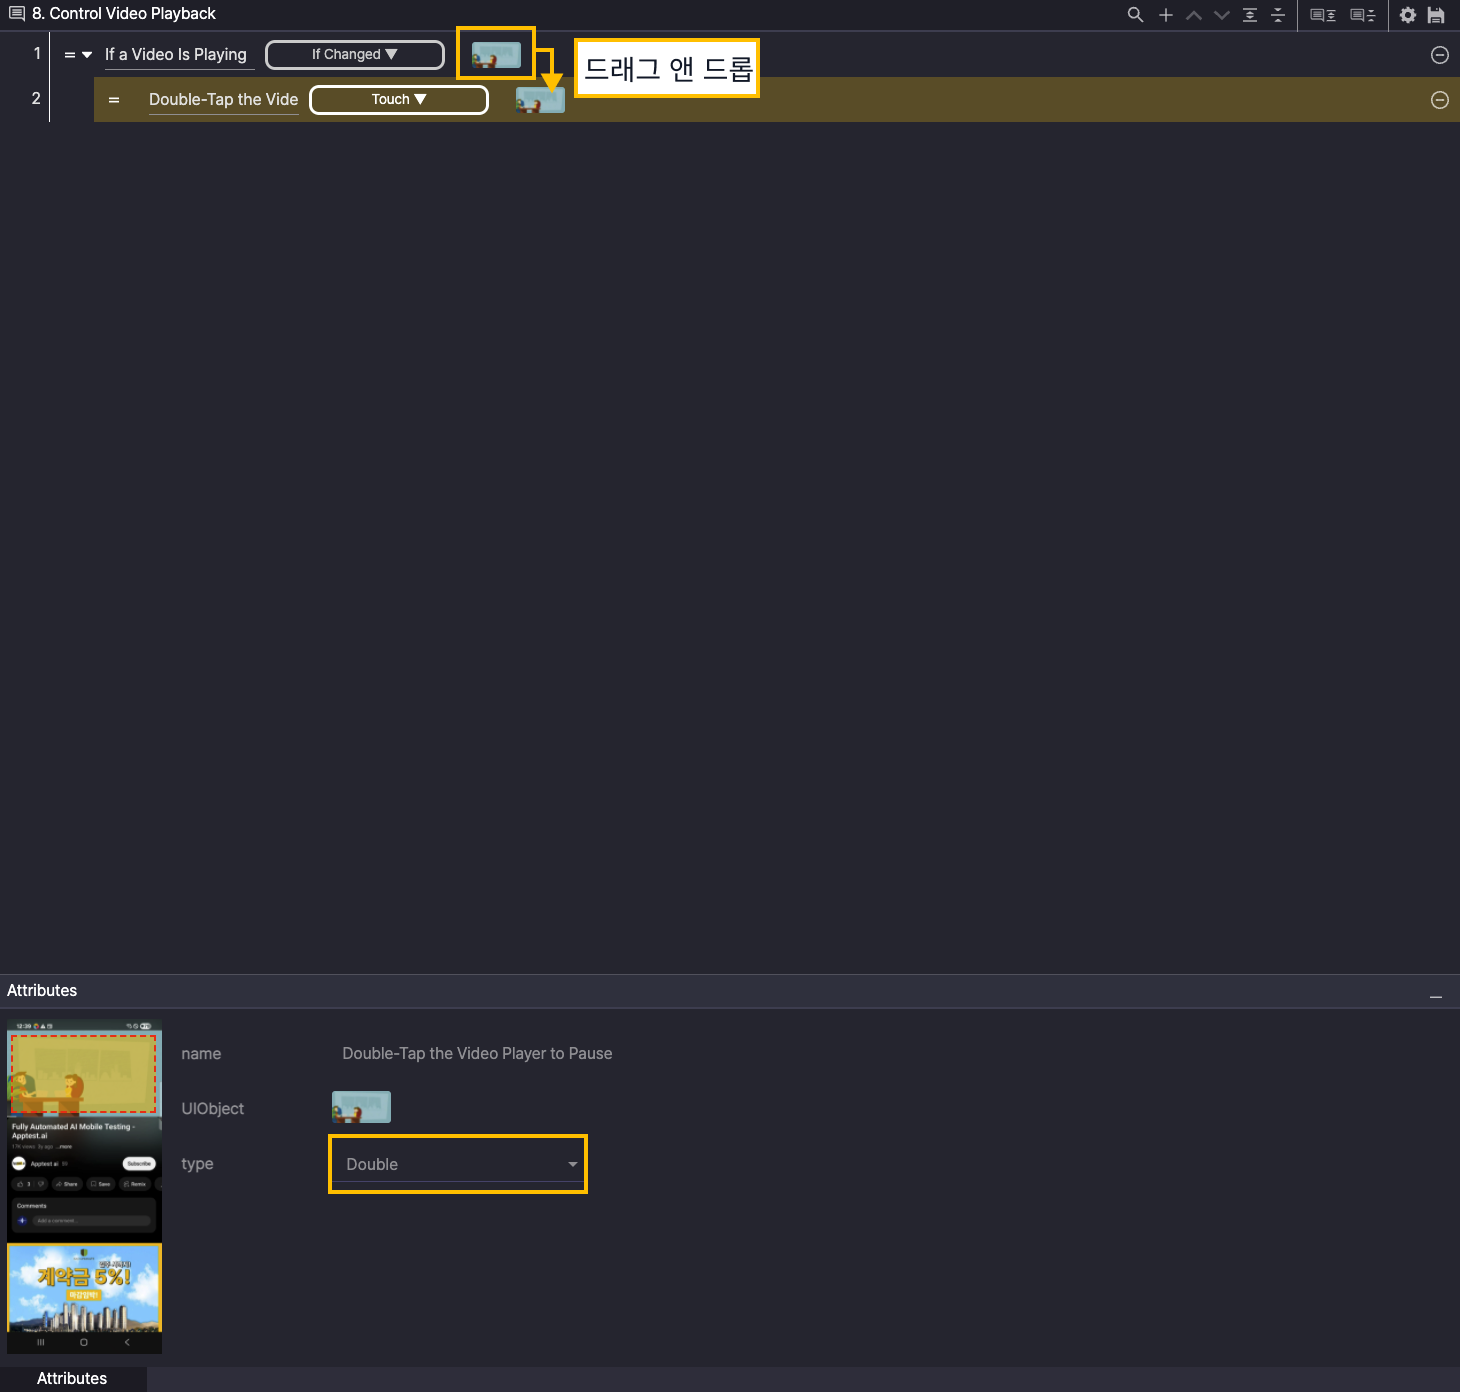Collapse the step 1 disclosure triangle
Screen dimensions: 1460x1392
click(87, 55)
